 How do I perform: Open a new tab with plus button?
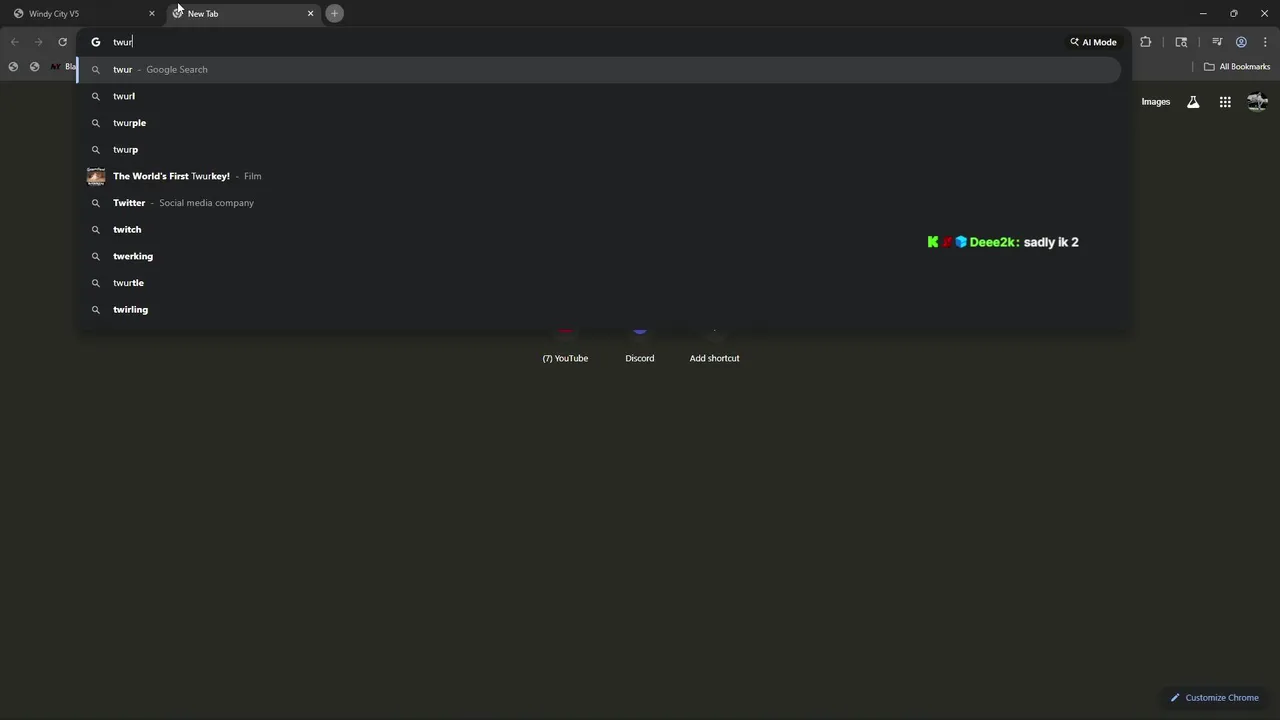click(x=335, y=13)
